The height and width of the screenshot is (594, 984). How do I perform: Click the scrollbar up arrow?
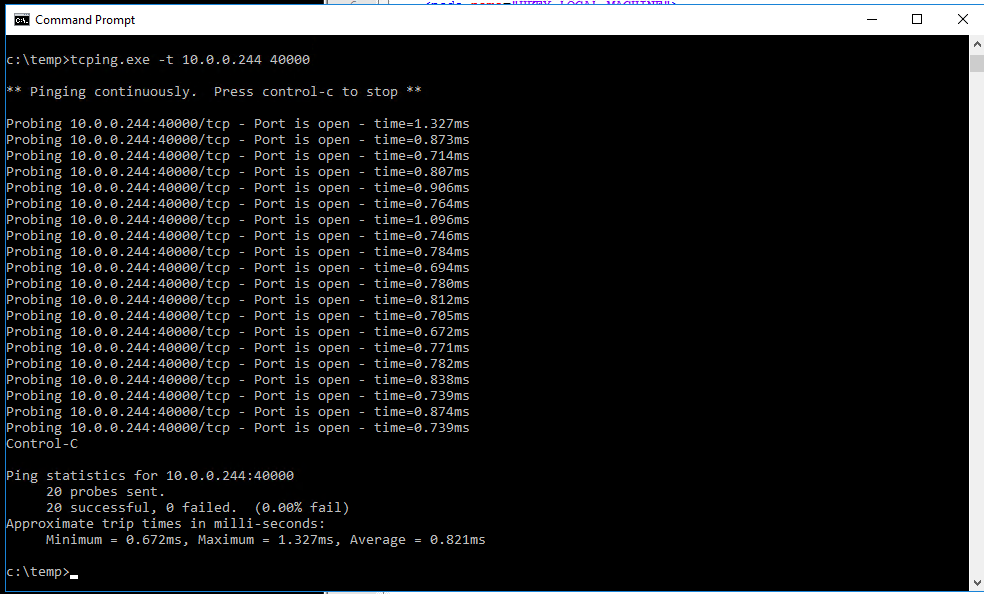pyautogui.click(x=976, y=45)
